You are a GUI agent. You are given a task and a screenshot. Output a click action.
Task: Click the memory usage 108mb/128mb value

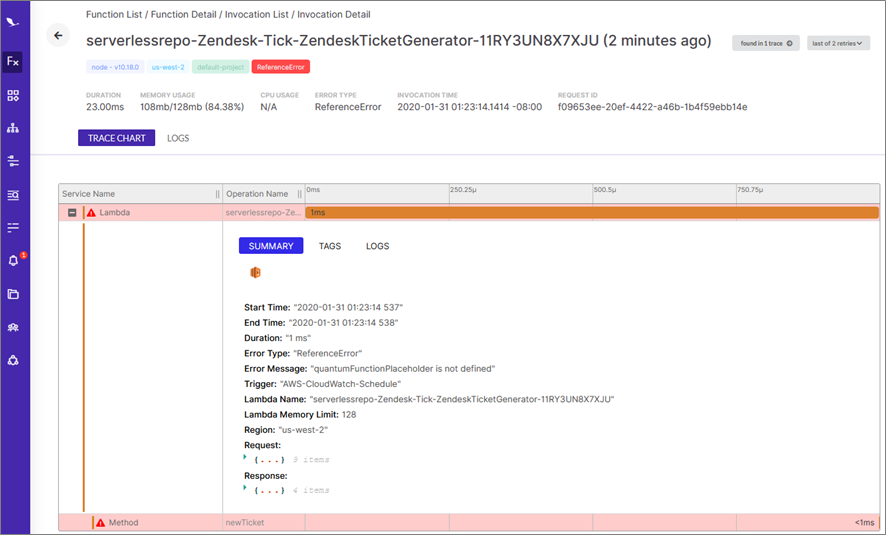point(192,107)
